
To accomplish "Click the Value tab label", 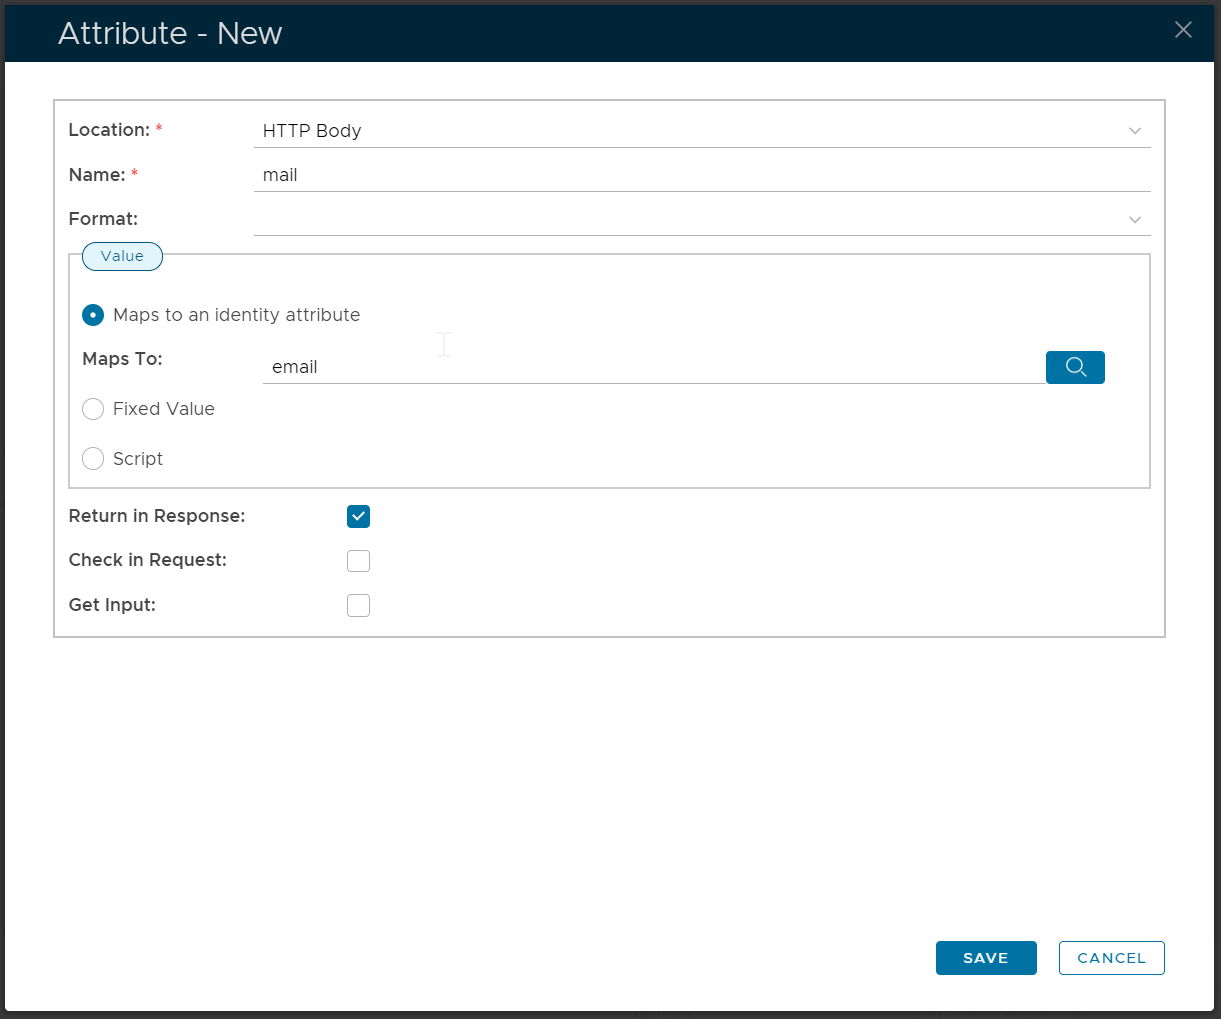I will point(122,256).
